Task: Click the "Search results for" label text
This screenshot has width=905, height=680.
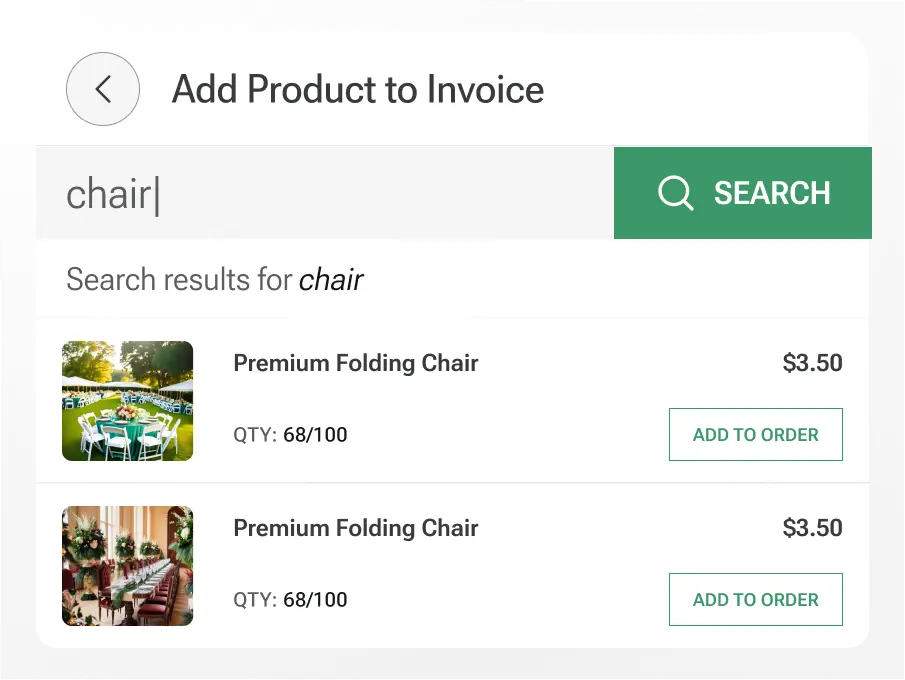Action: point(180,279)
